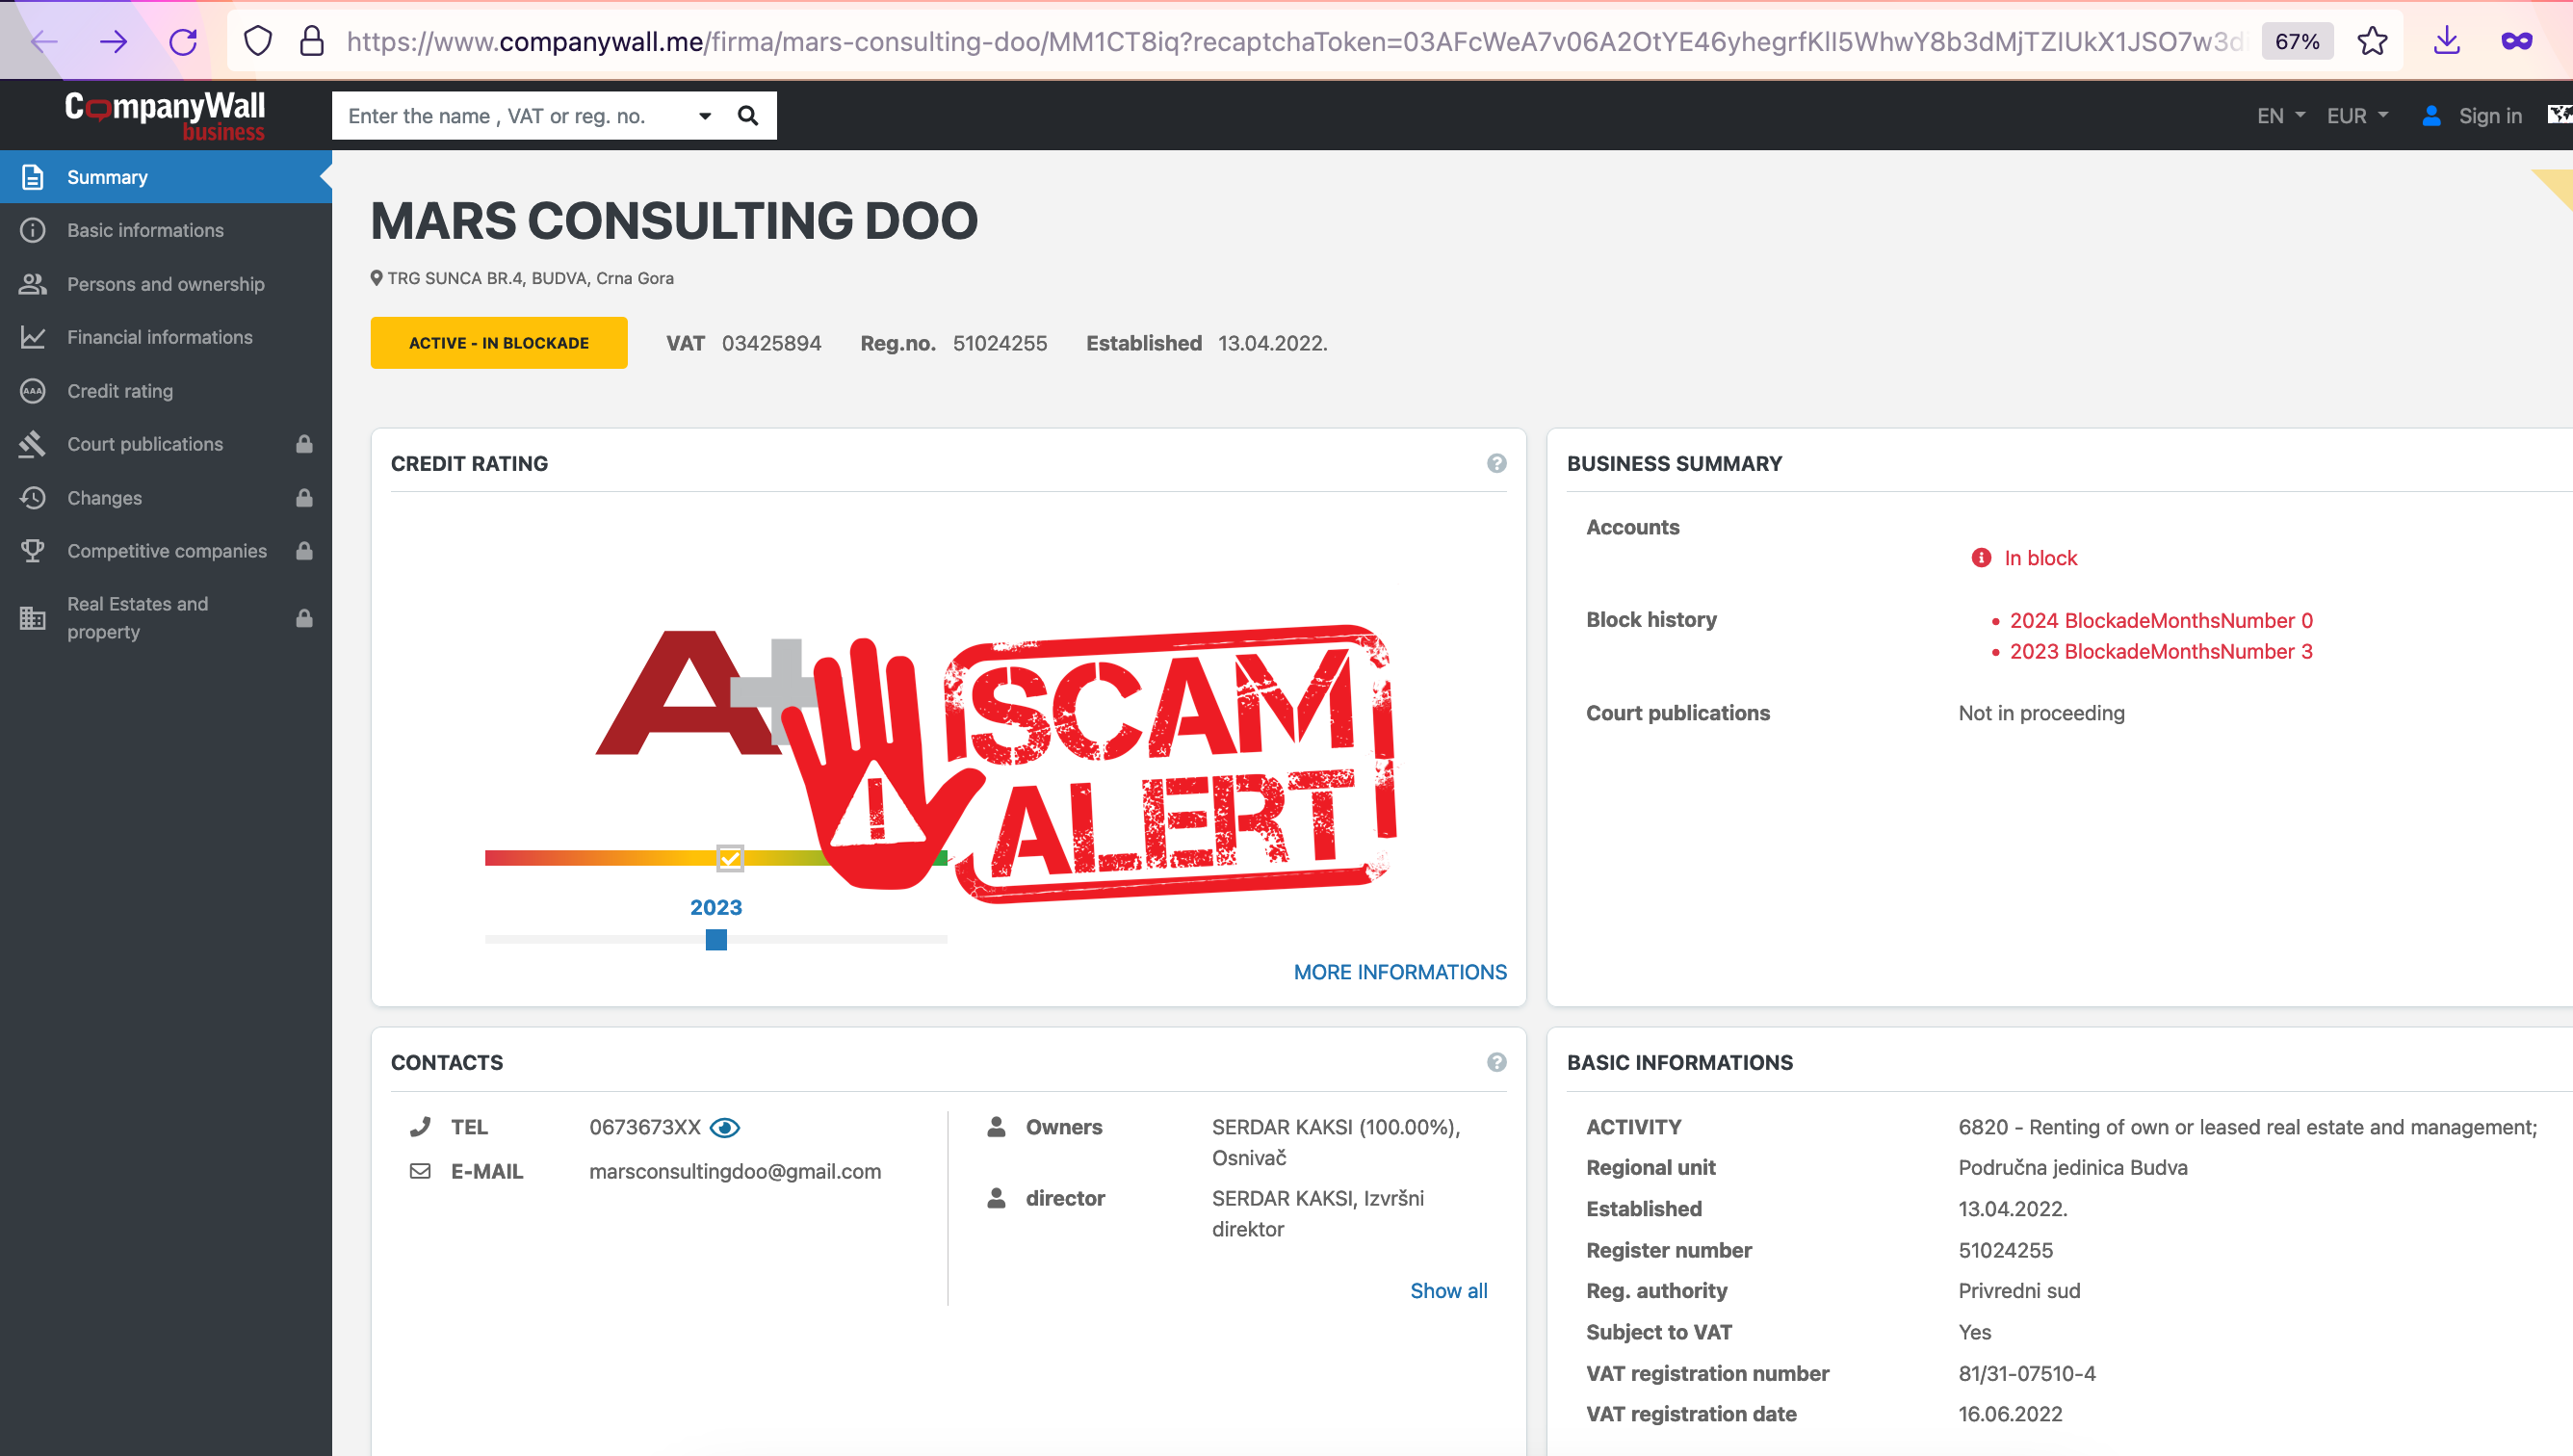Go to Financial informations in sidebar
This screenshot has width=2573, height=1456.
click(x=159, y=337)
